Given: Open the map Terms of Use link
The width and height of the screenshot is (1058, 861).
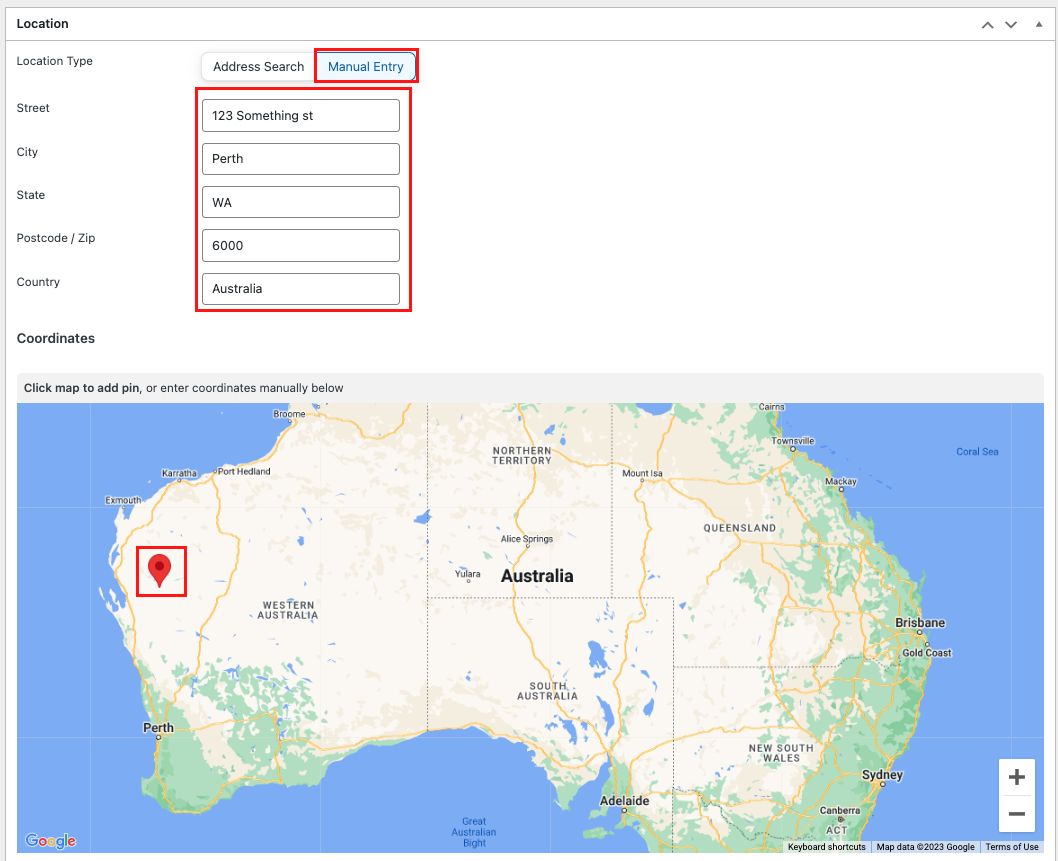Looking at the screenshot, I should click(x=1011, y=847).
